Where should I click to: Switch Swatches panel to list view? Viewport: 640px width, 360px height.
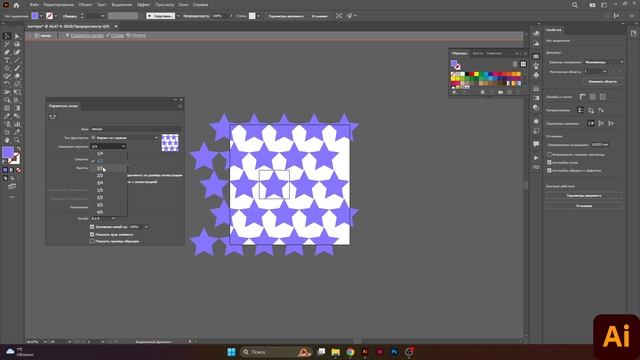tap(515, 64)
